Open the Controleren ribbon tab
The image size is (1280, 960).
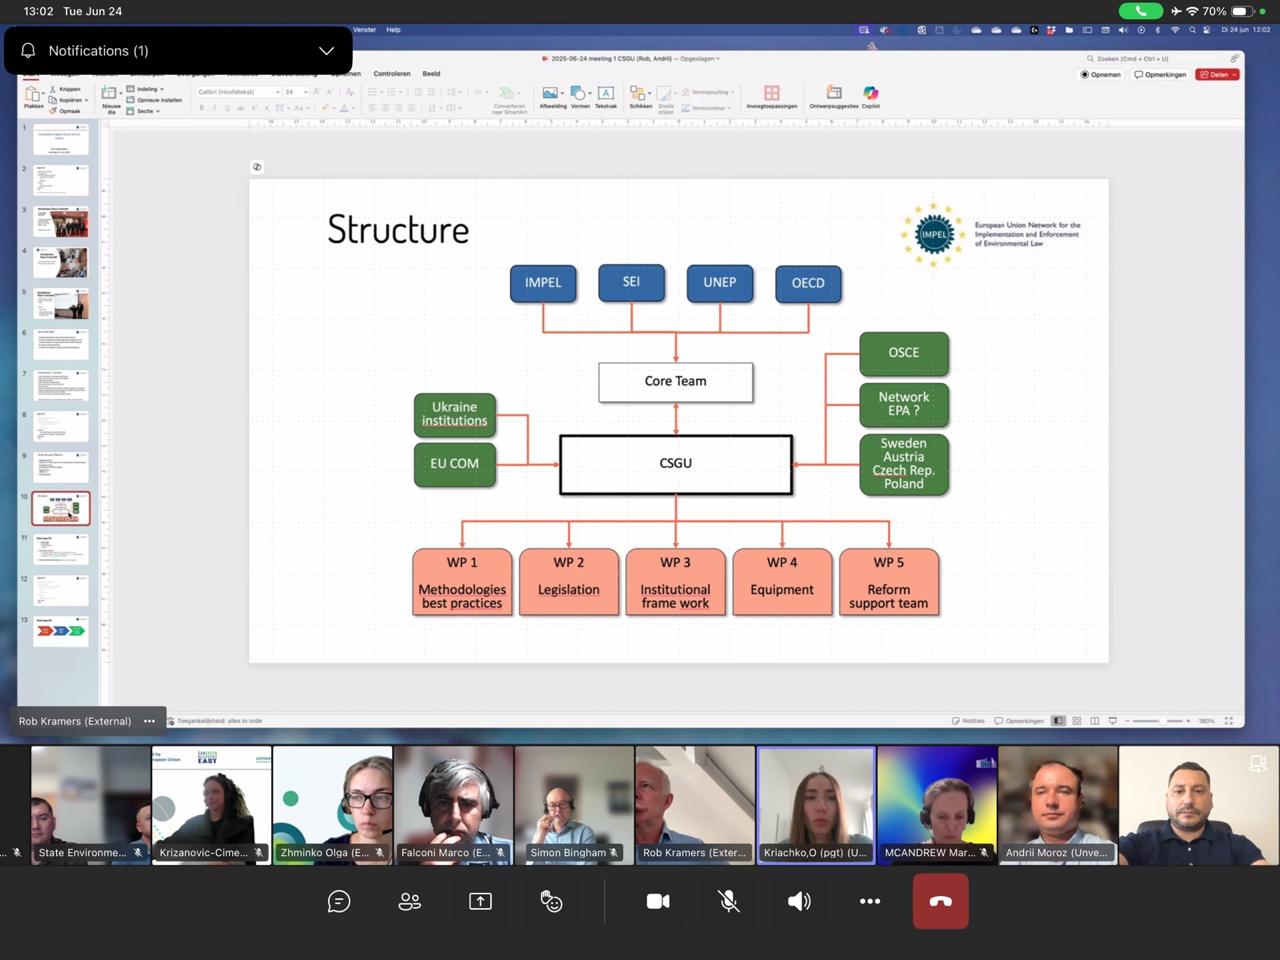pos(392,73)
